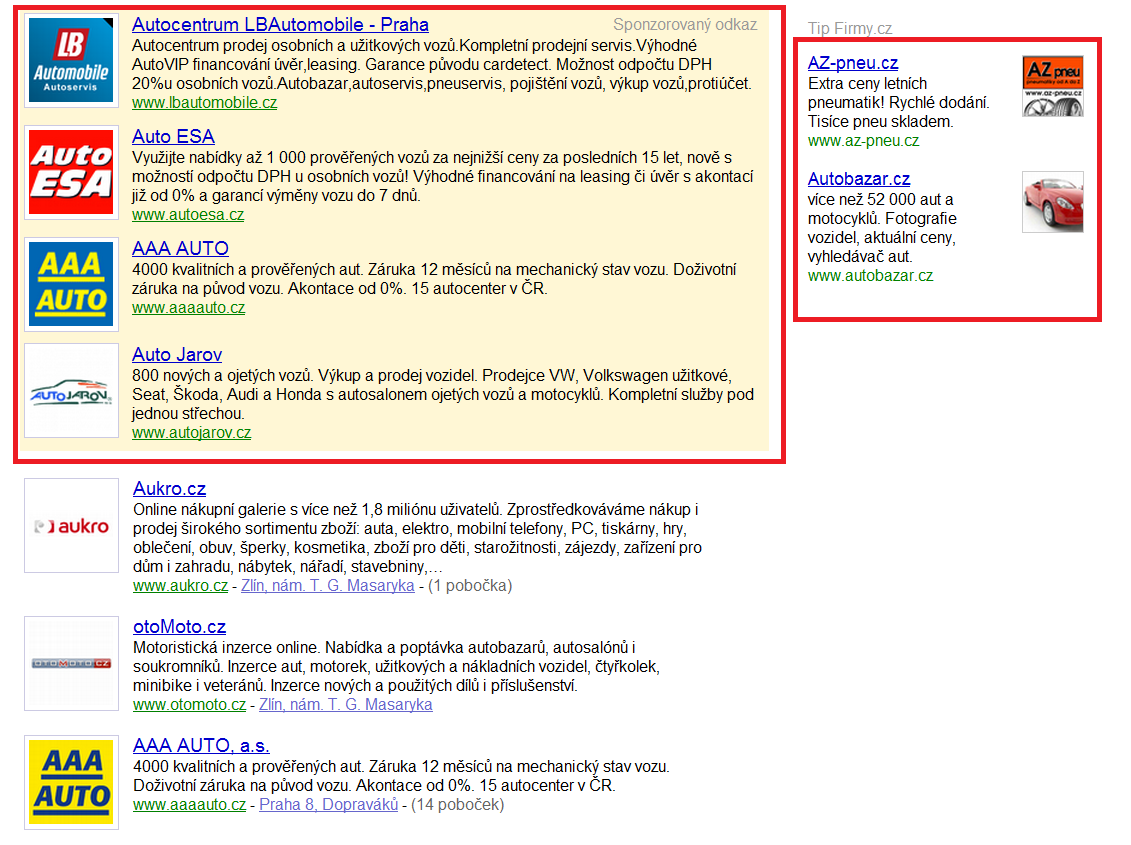Viewport: 1131px width, 845px height.
Task: Click the 'více než 52 000 aut' description
Action: [882, 228]
